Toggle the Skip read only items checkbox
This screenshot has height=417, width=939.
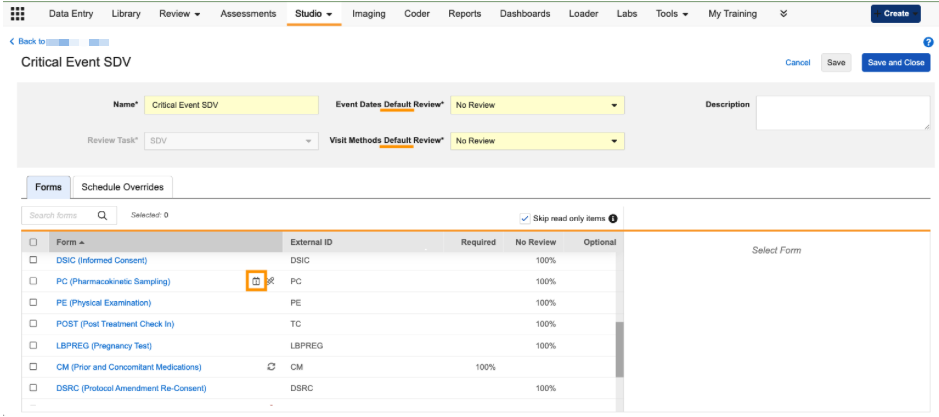coord(525,219)
